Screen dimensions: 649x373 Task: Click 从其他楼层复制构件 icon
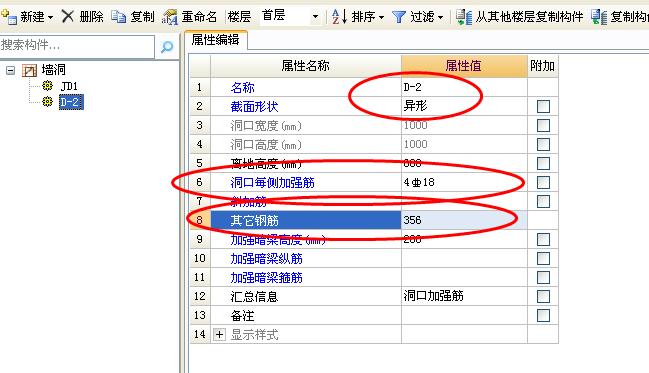tap(464, 17)
